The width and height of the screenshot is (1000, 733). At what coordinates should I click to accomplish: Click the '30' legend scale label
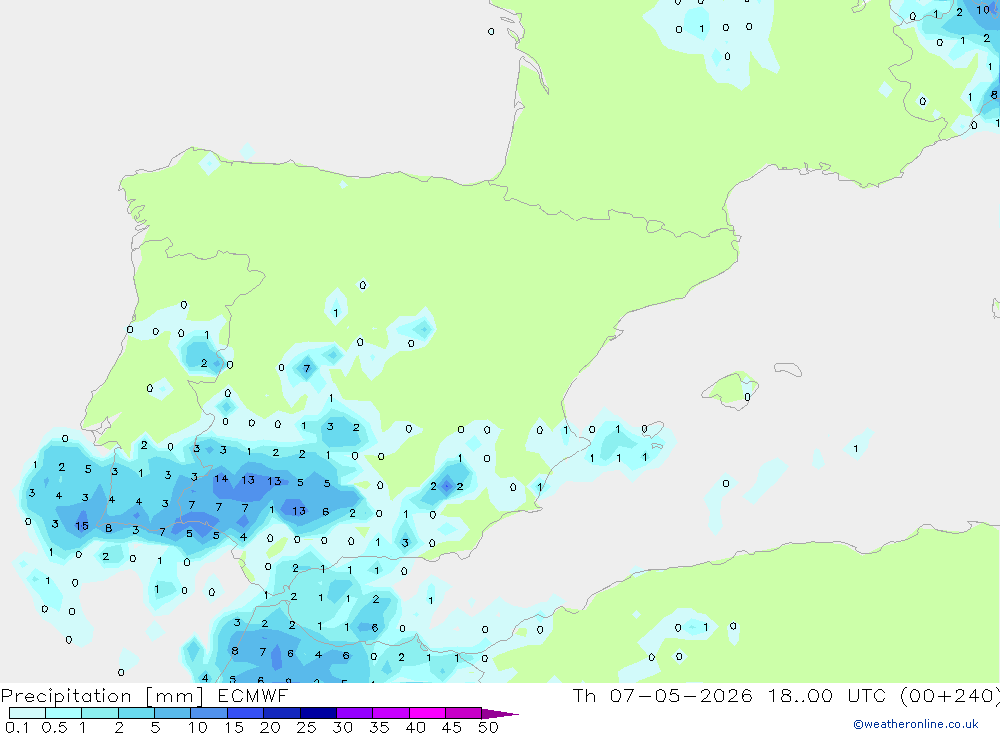point(342,727)
